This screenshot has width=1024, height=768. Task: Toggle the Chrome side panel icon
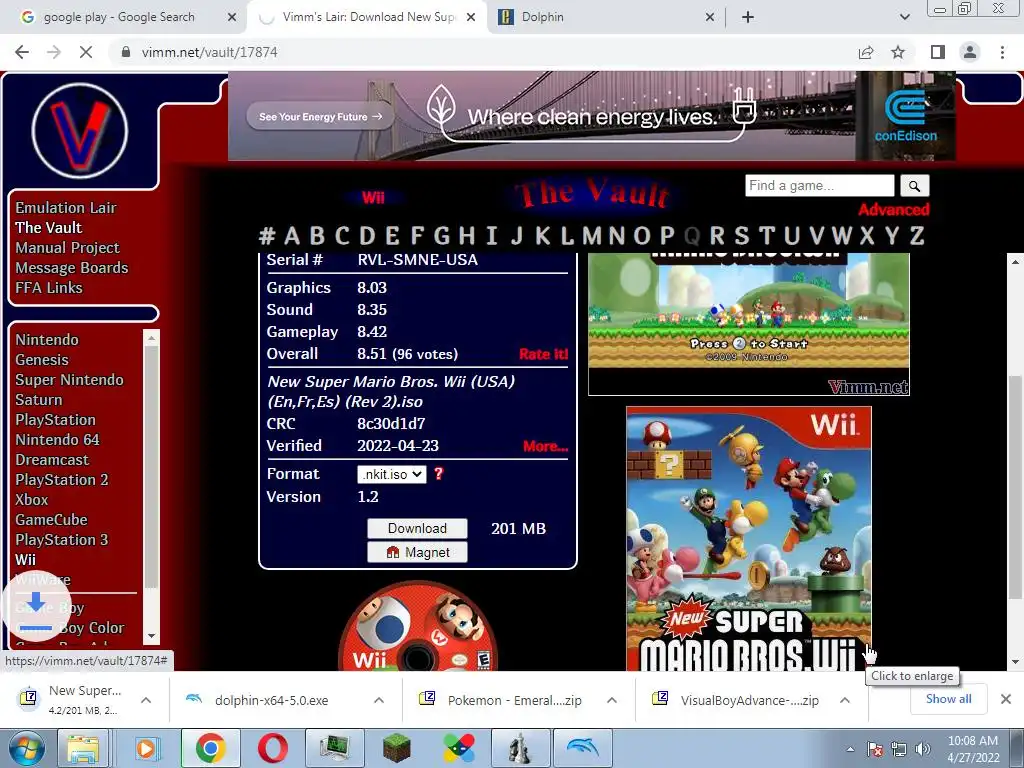938,52
